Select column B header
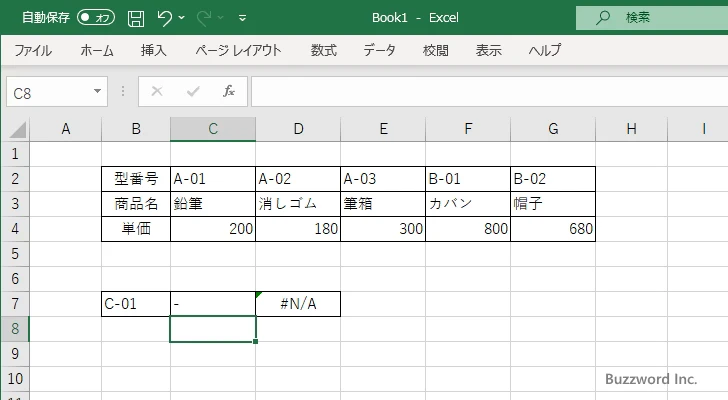 (136, 129)
